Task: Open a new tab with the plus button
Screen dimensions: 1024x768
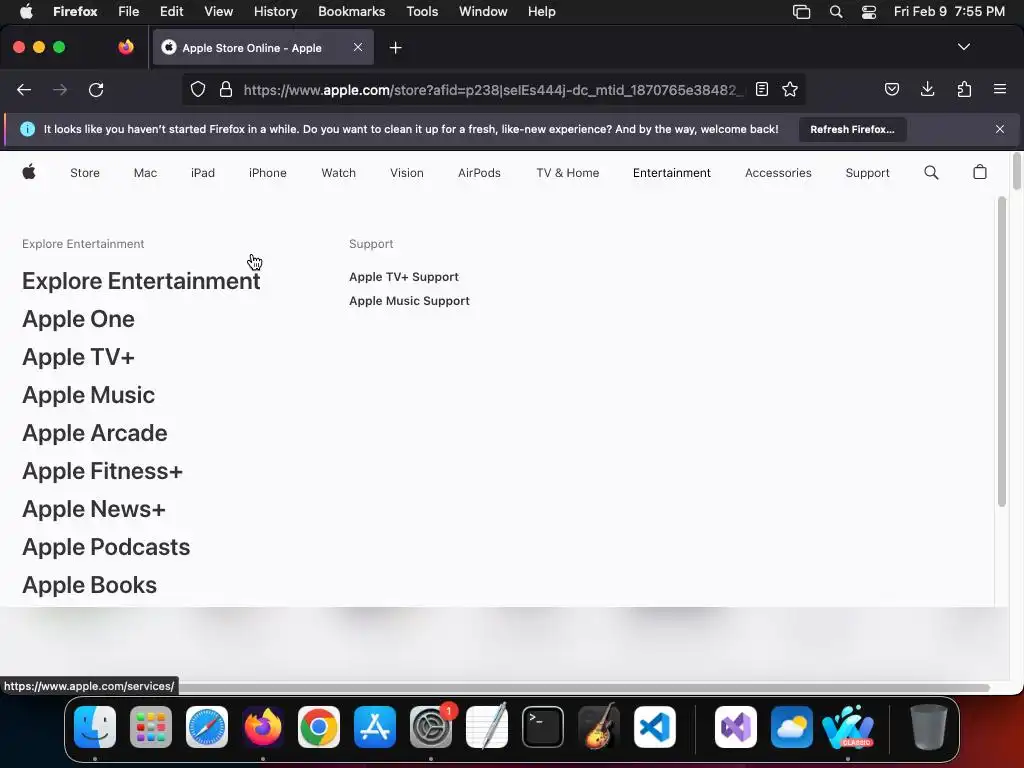Action: pos(395,48)
